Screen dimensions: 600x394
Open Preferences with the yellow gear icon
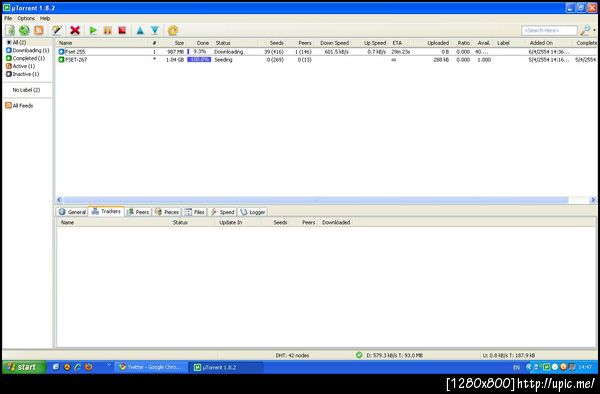173,30
